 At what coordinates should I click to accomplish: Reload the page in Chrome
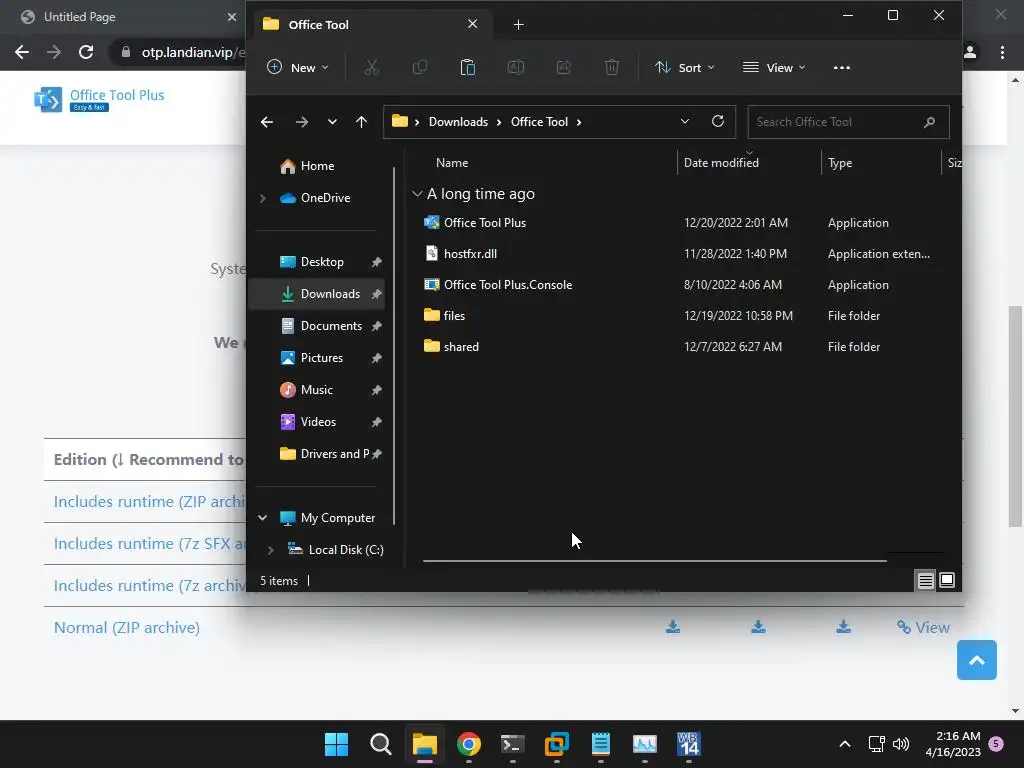86,52
